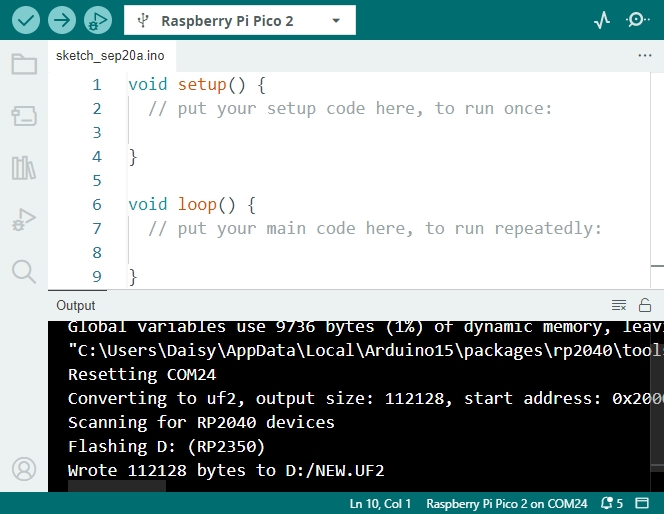The height and width of the screenshot is (514, 664).
Task: Click the Output panel title
Action: point(75,305)
